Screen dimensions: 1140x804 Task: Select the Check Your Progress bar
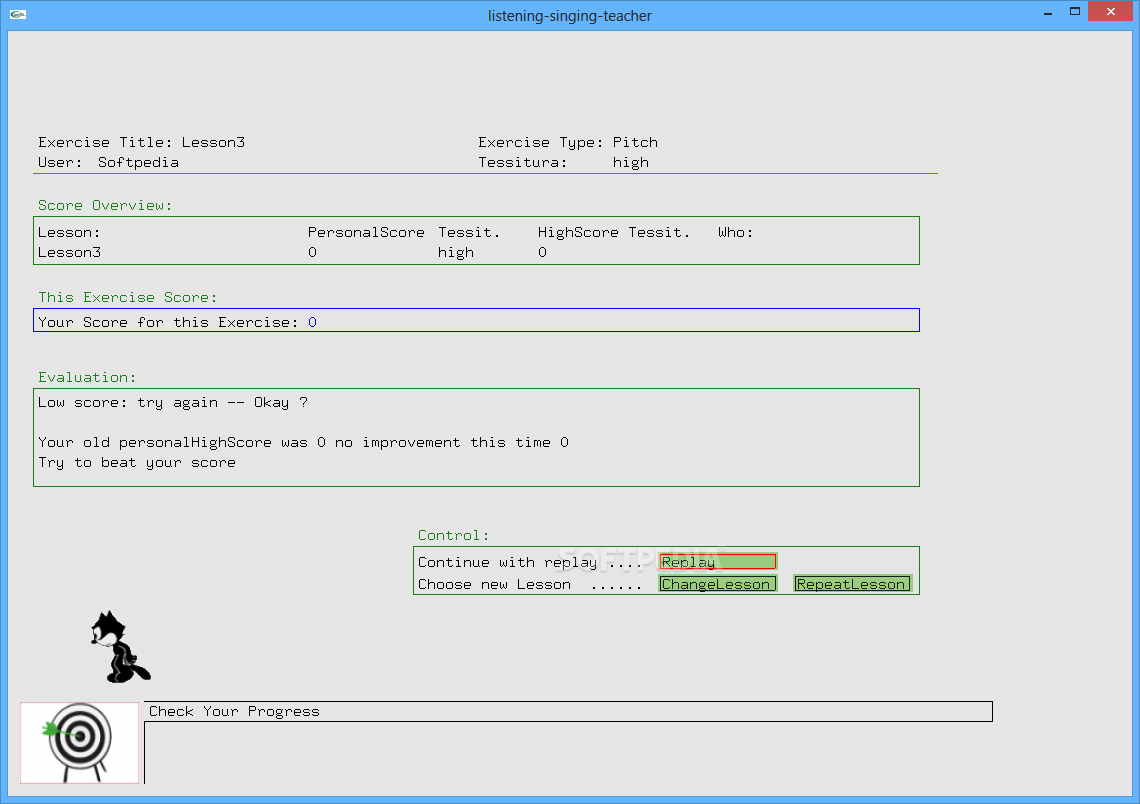tap(569, 712)
